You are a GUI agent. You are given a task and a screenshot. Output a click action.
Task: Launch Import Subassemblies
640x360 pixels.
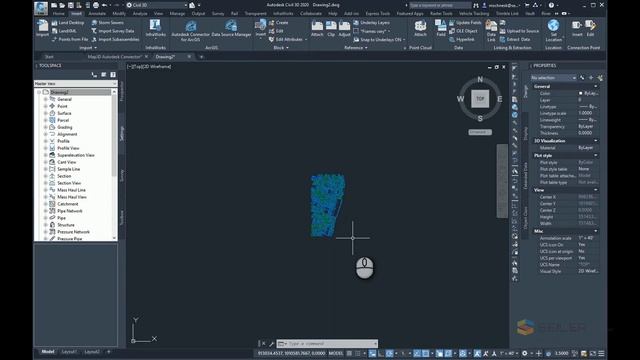point(116,40)
